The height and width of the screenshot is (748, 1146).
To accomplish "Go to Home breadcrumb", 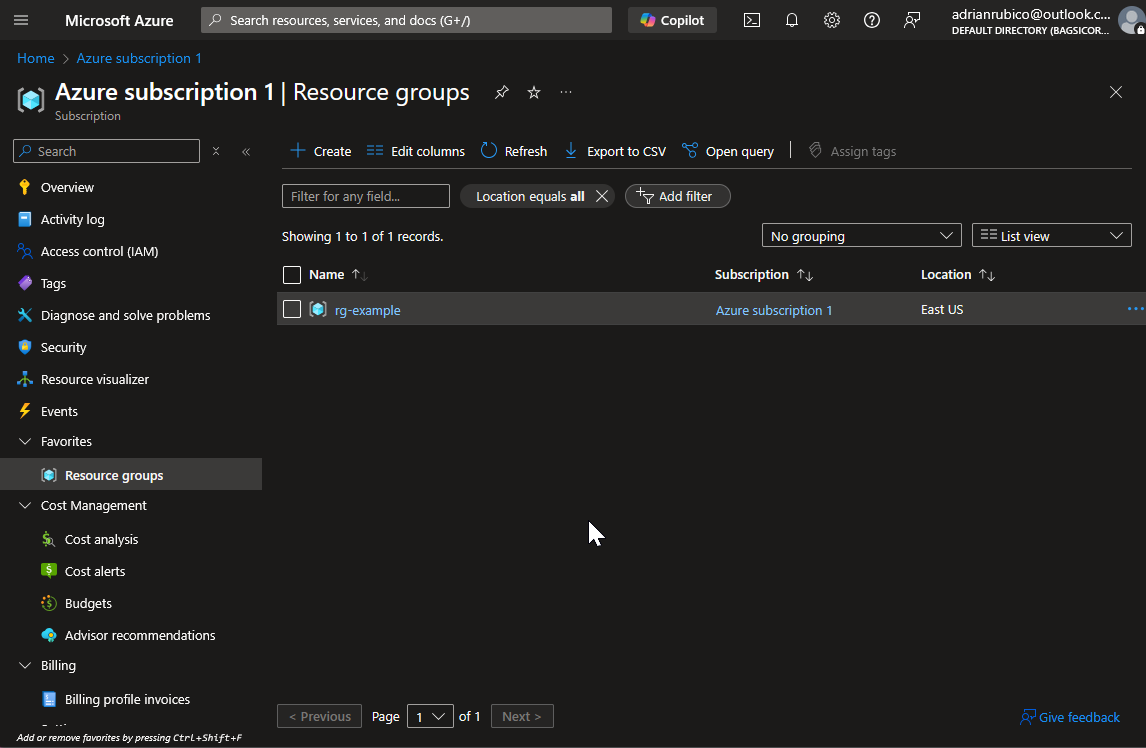I will point(36,58).
